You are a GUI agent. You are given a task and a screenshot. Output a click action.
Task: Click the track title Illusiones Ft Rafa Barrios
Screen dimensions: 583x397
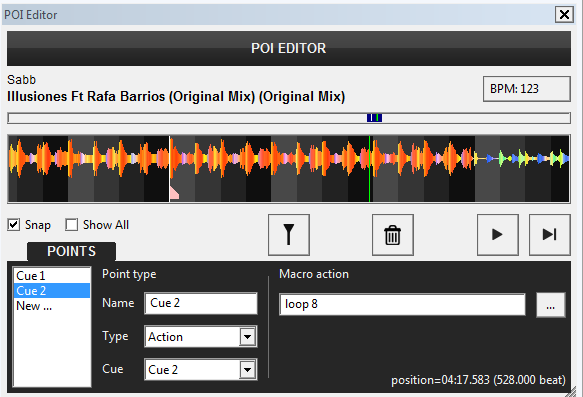pos(176,97)
